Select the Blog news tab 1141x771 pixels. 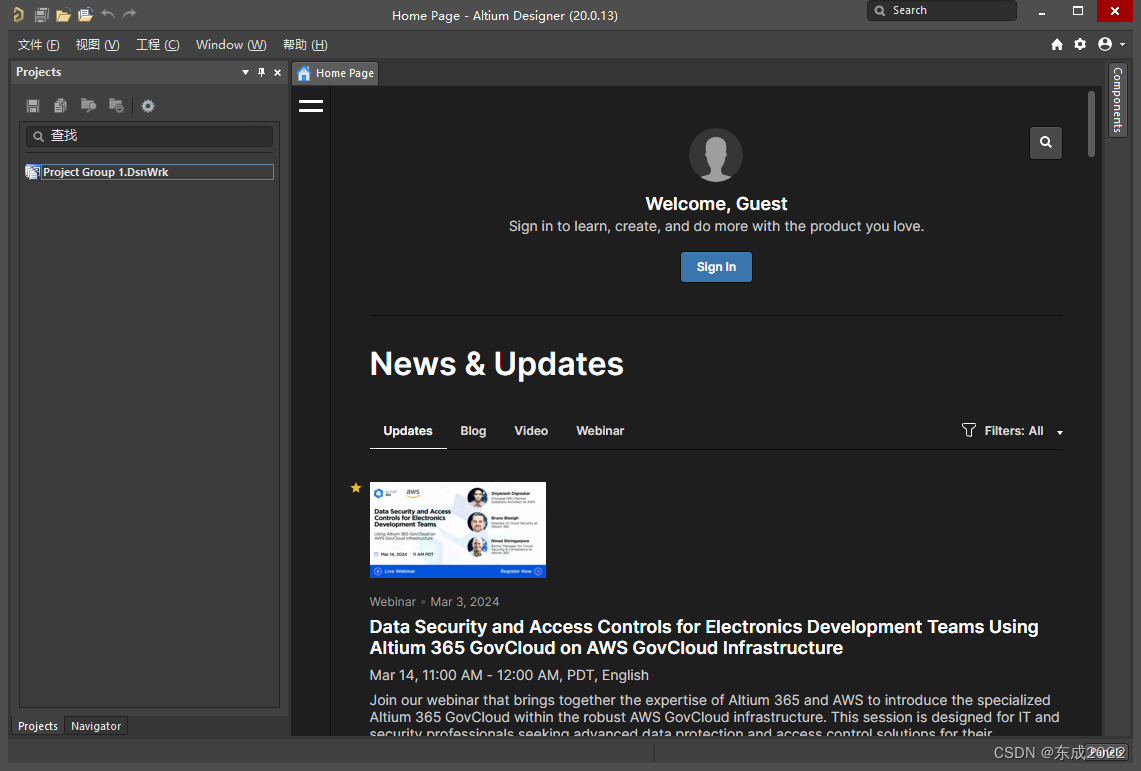point(473,431)
